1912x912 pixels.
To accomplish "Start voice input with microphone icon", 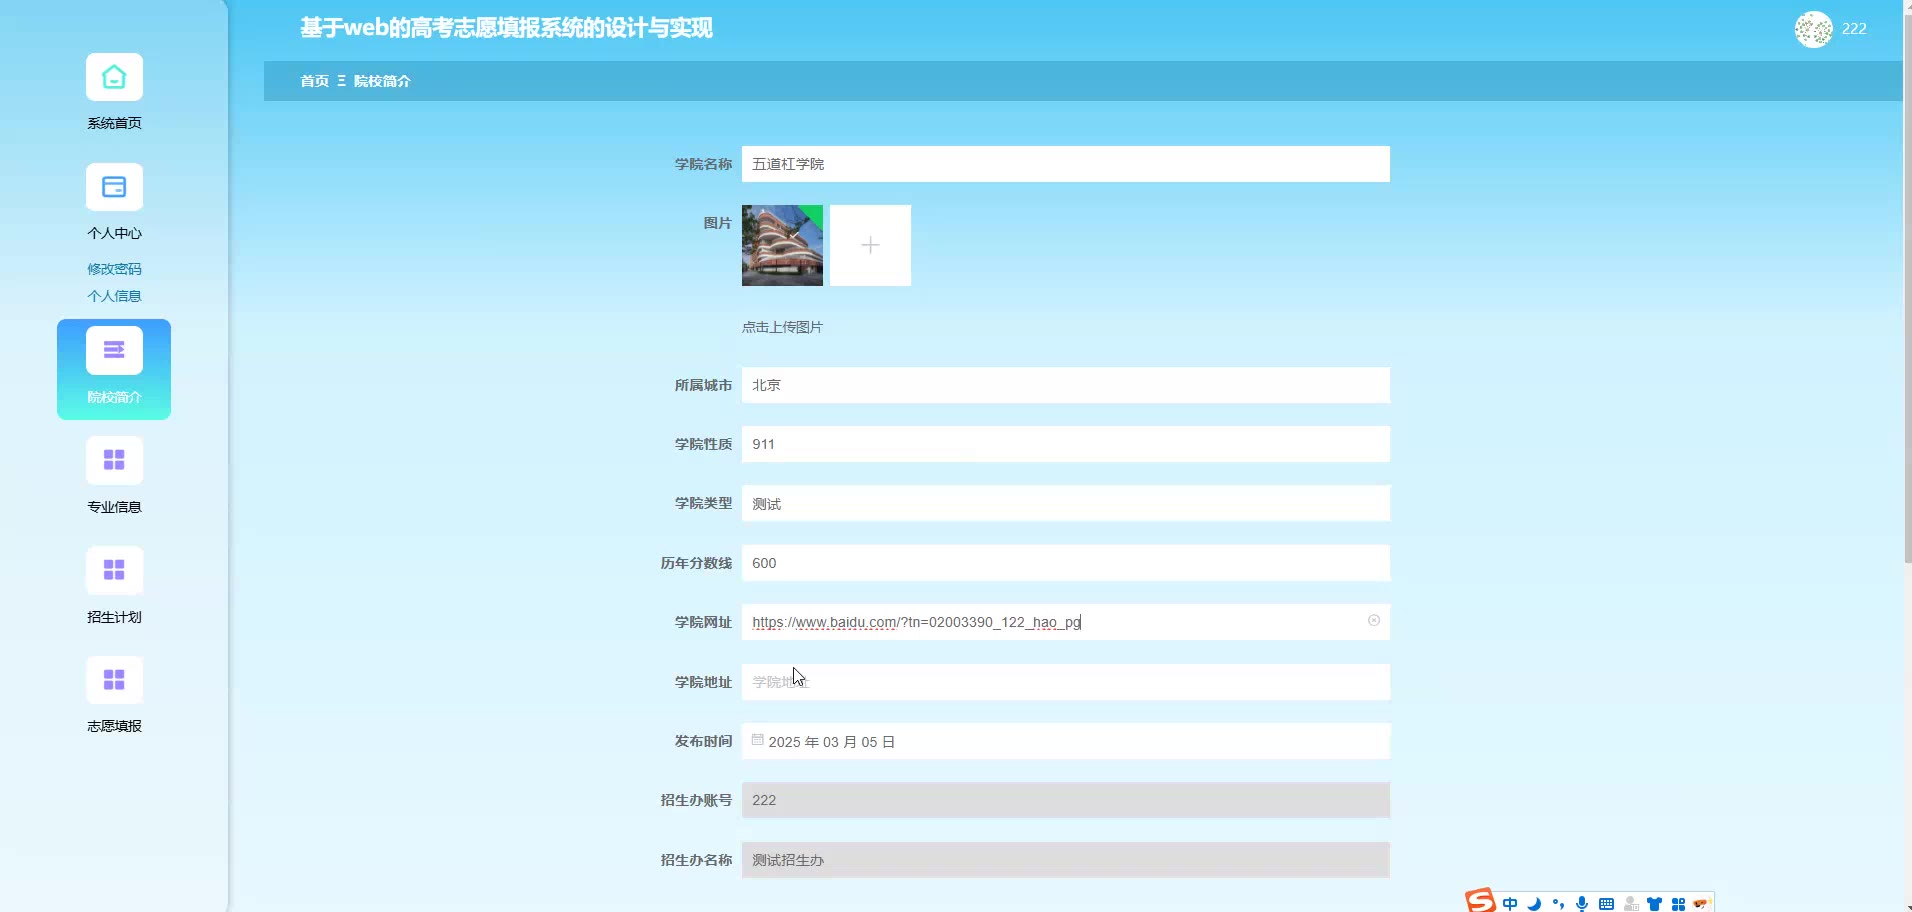I will click(1582, 904).
